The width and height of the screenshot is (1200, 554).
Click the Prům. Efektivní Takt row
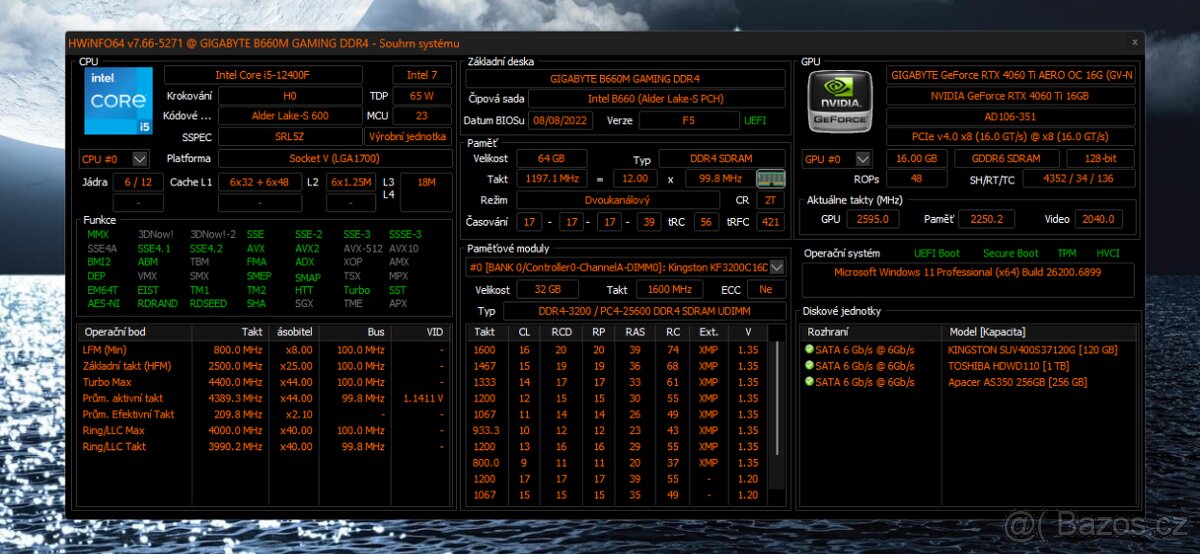point(265,414)
